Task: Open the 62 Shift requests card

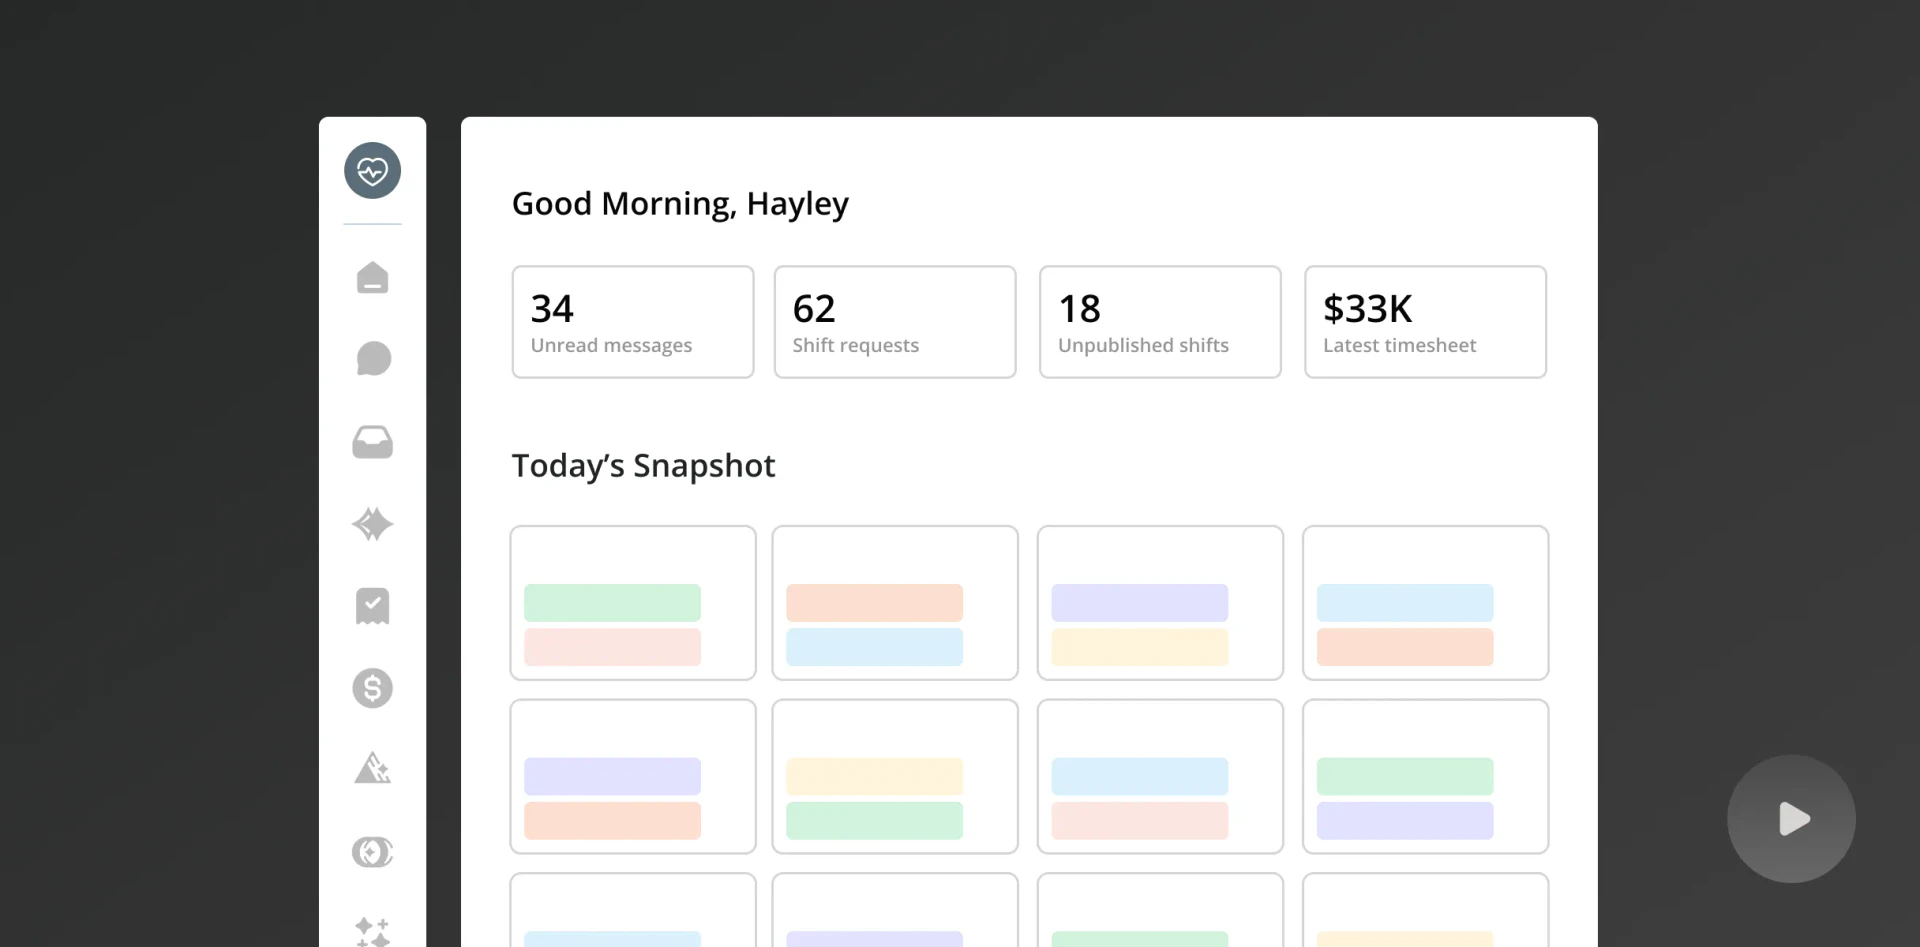Action: click(894, 322)
